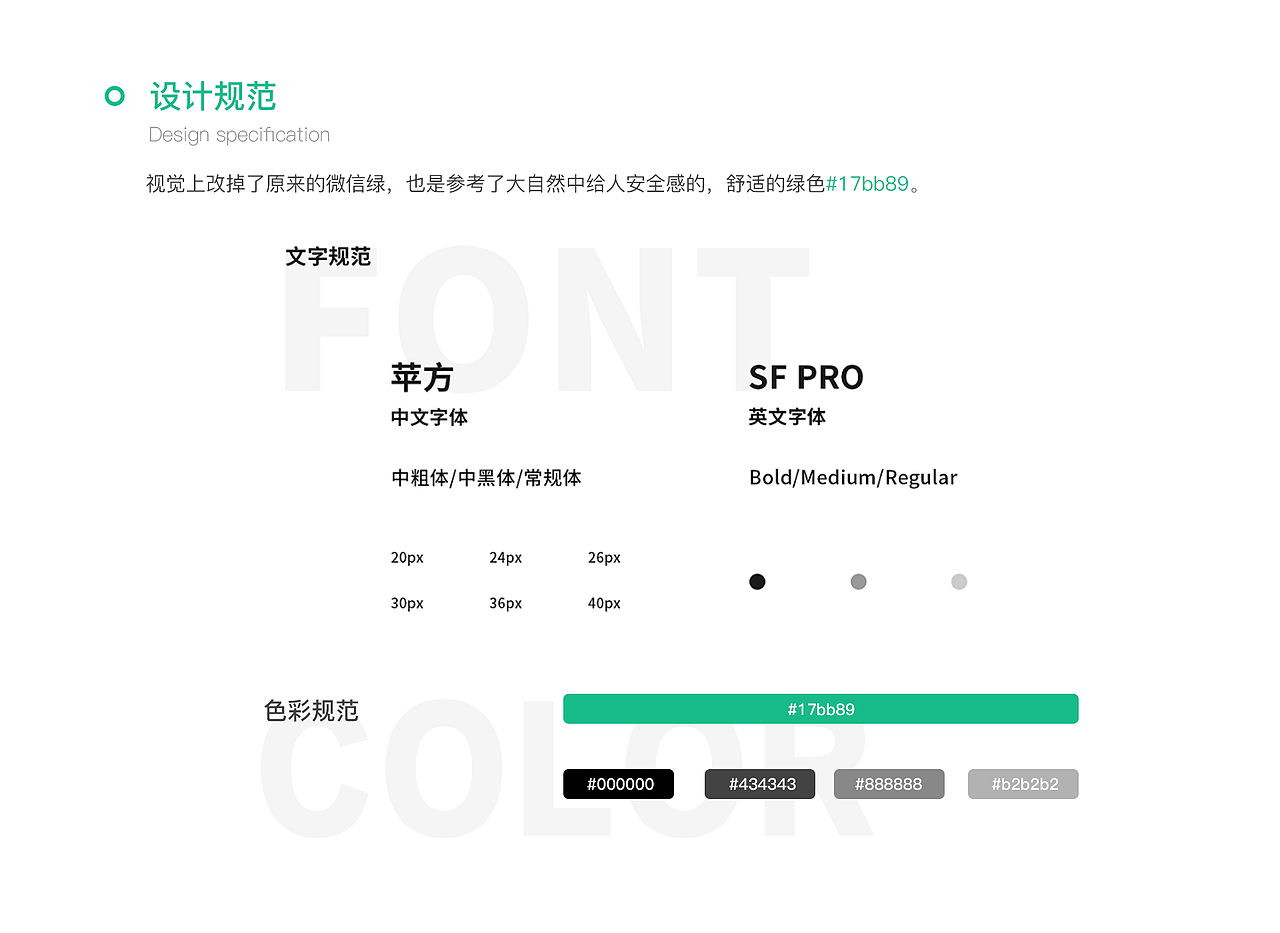Select the black dot under SF PRO
The image size is (1280, 933).
[x=757, y=581]
